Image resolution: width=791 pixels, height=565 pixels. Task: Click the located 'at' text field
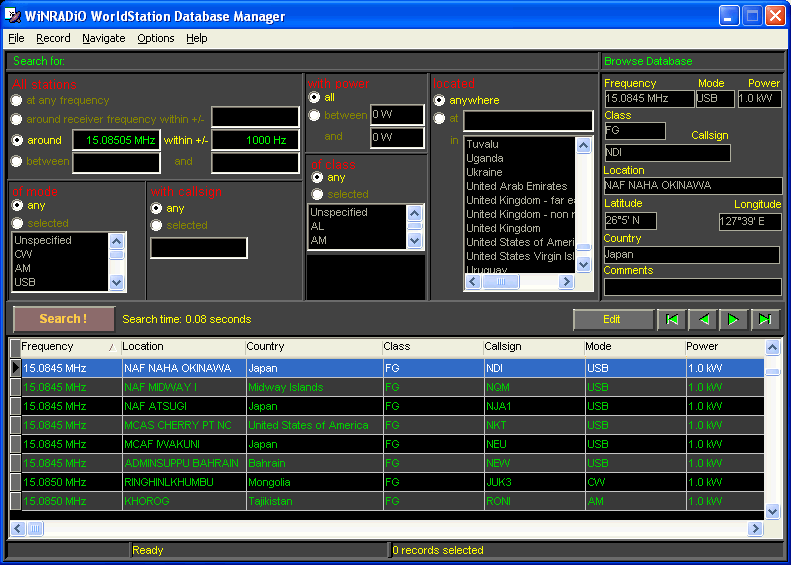[528, 121]
